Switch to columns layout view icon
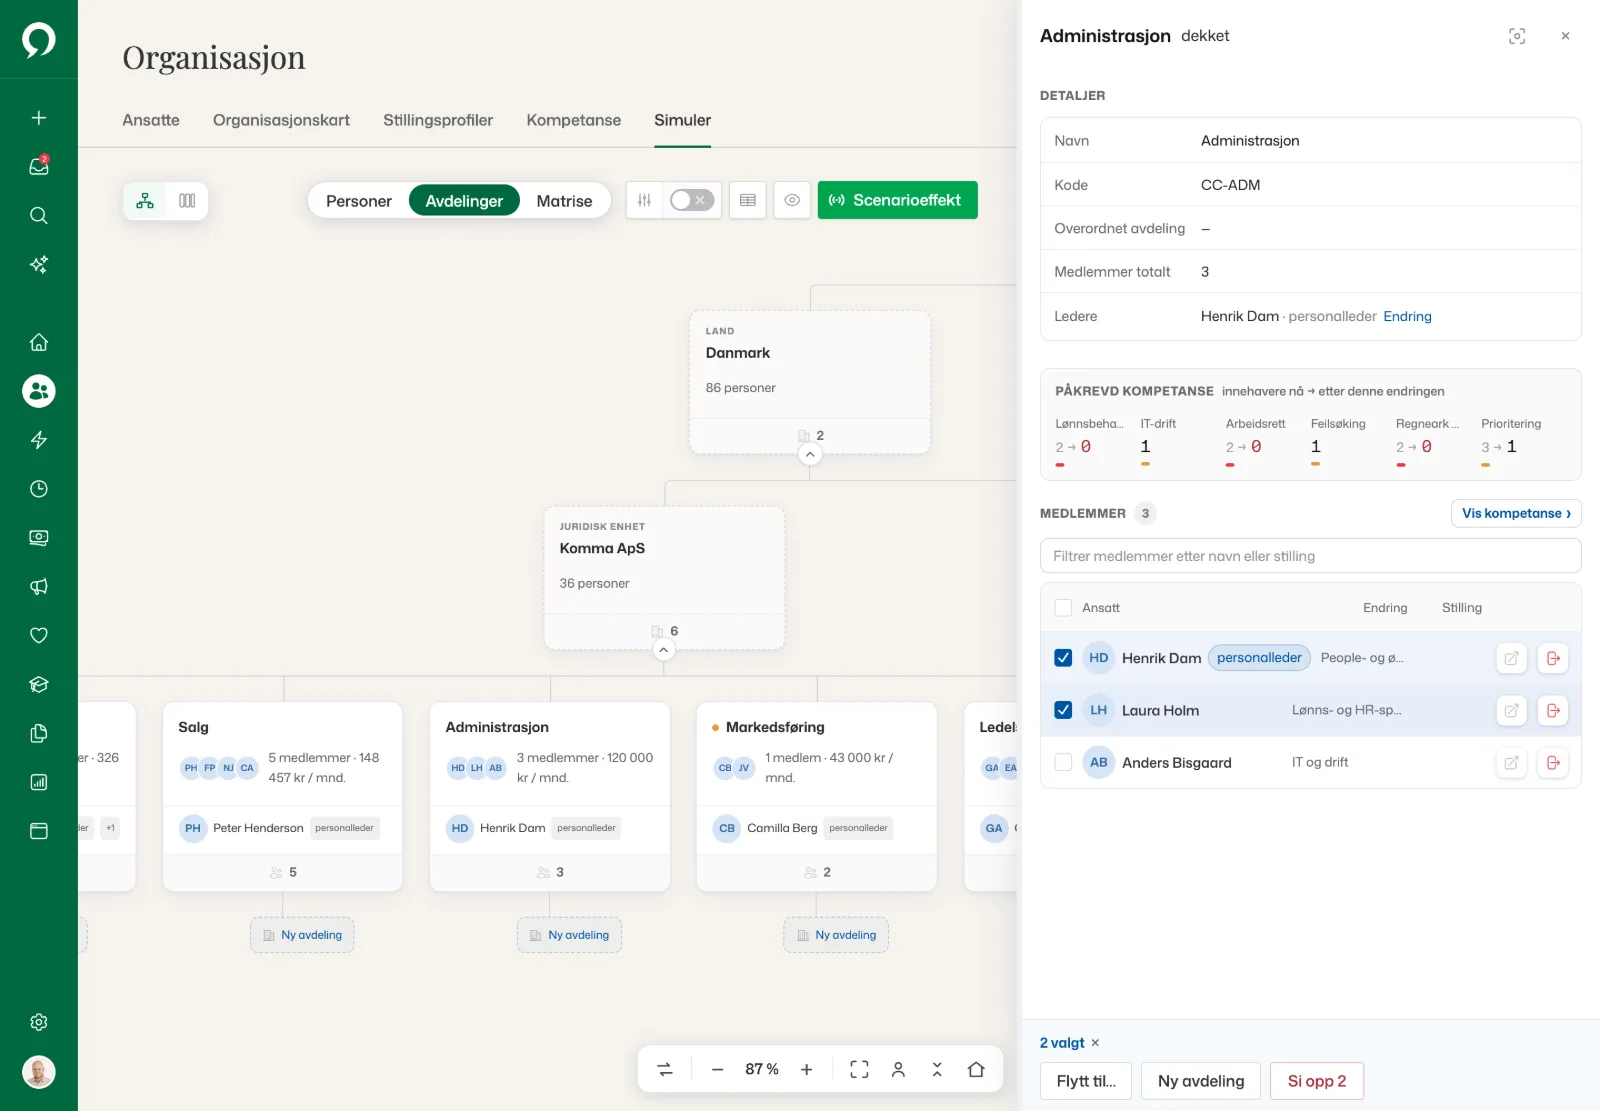Screen dimensions: 1600x1111 point(187,200)
